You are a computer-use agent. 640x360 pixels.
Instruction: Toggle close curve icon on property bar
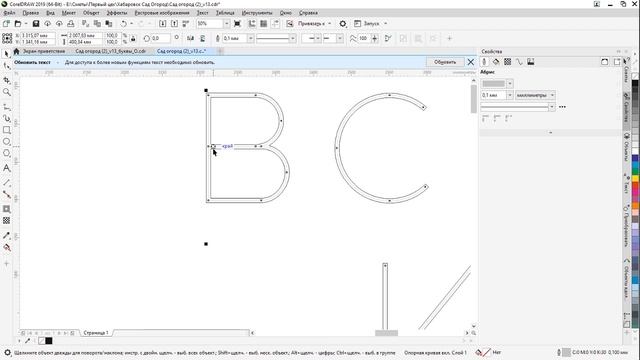[388, 38]
